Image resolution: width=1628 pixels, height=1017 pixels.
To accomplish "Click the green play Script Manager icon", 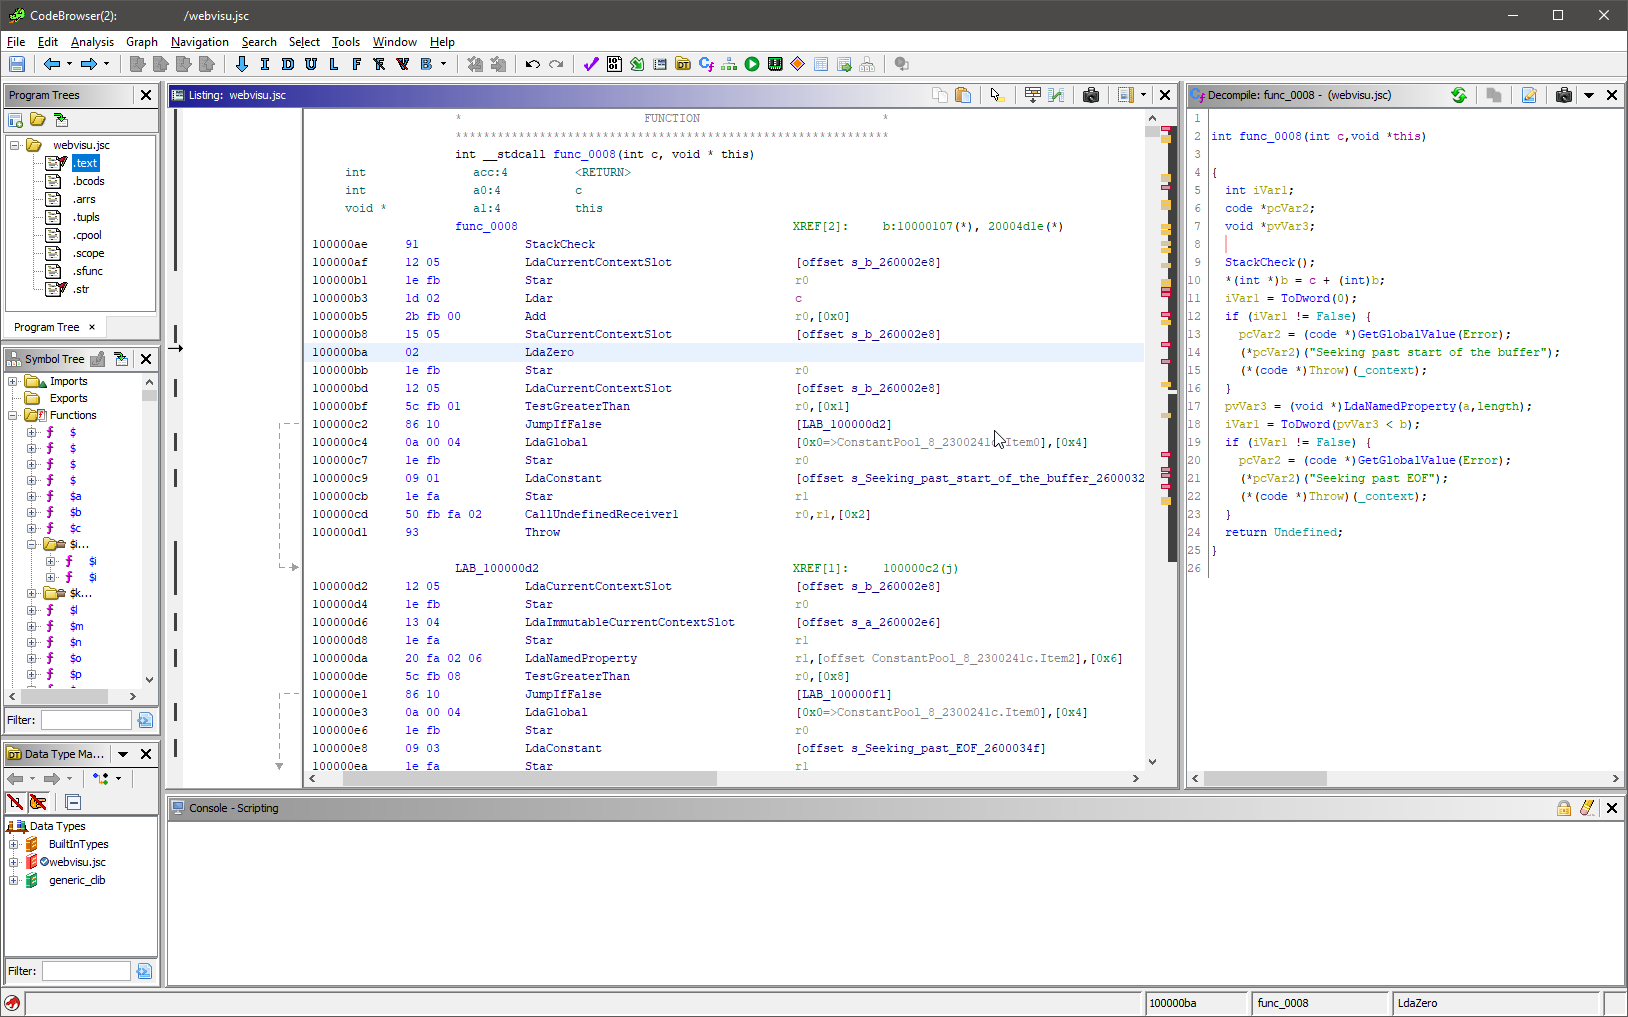I will tap(752, 64).
